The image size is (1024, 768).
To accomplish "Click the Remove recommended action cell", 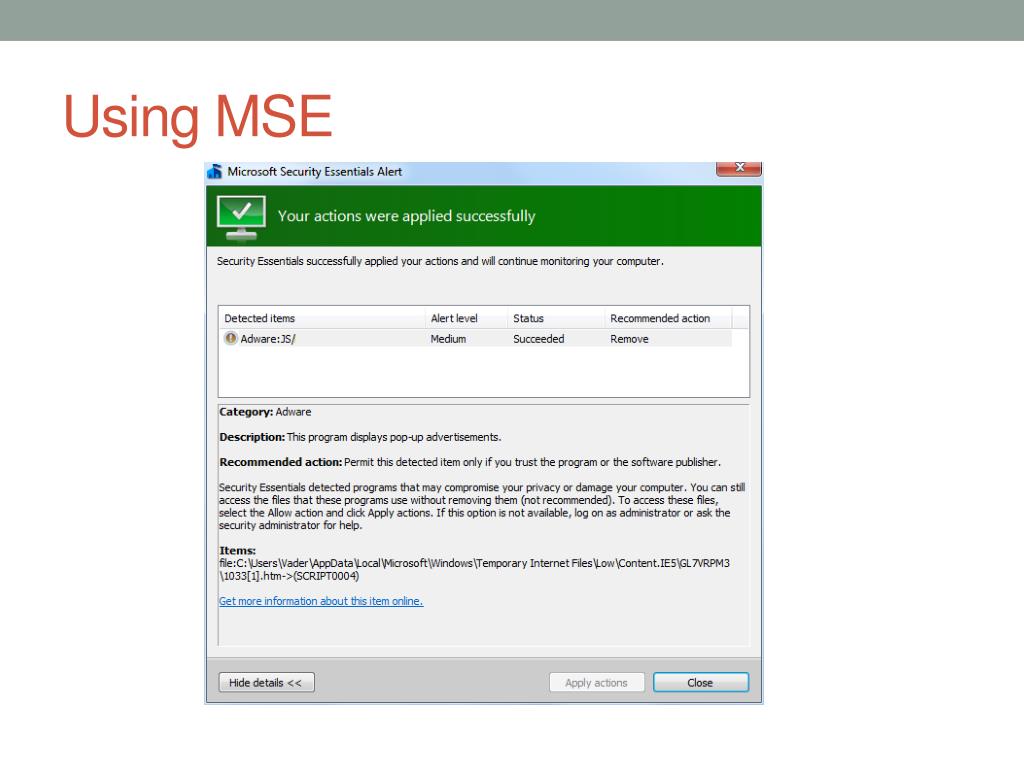I will tap(629, 339).
